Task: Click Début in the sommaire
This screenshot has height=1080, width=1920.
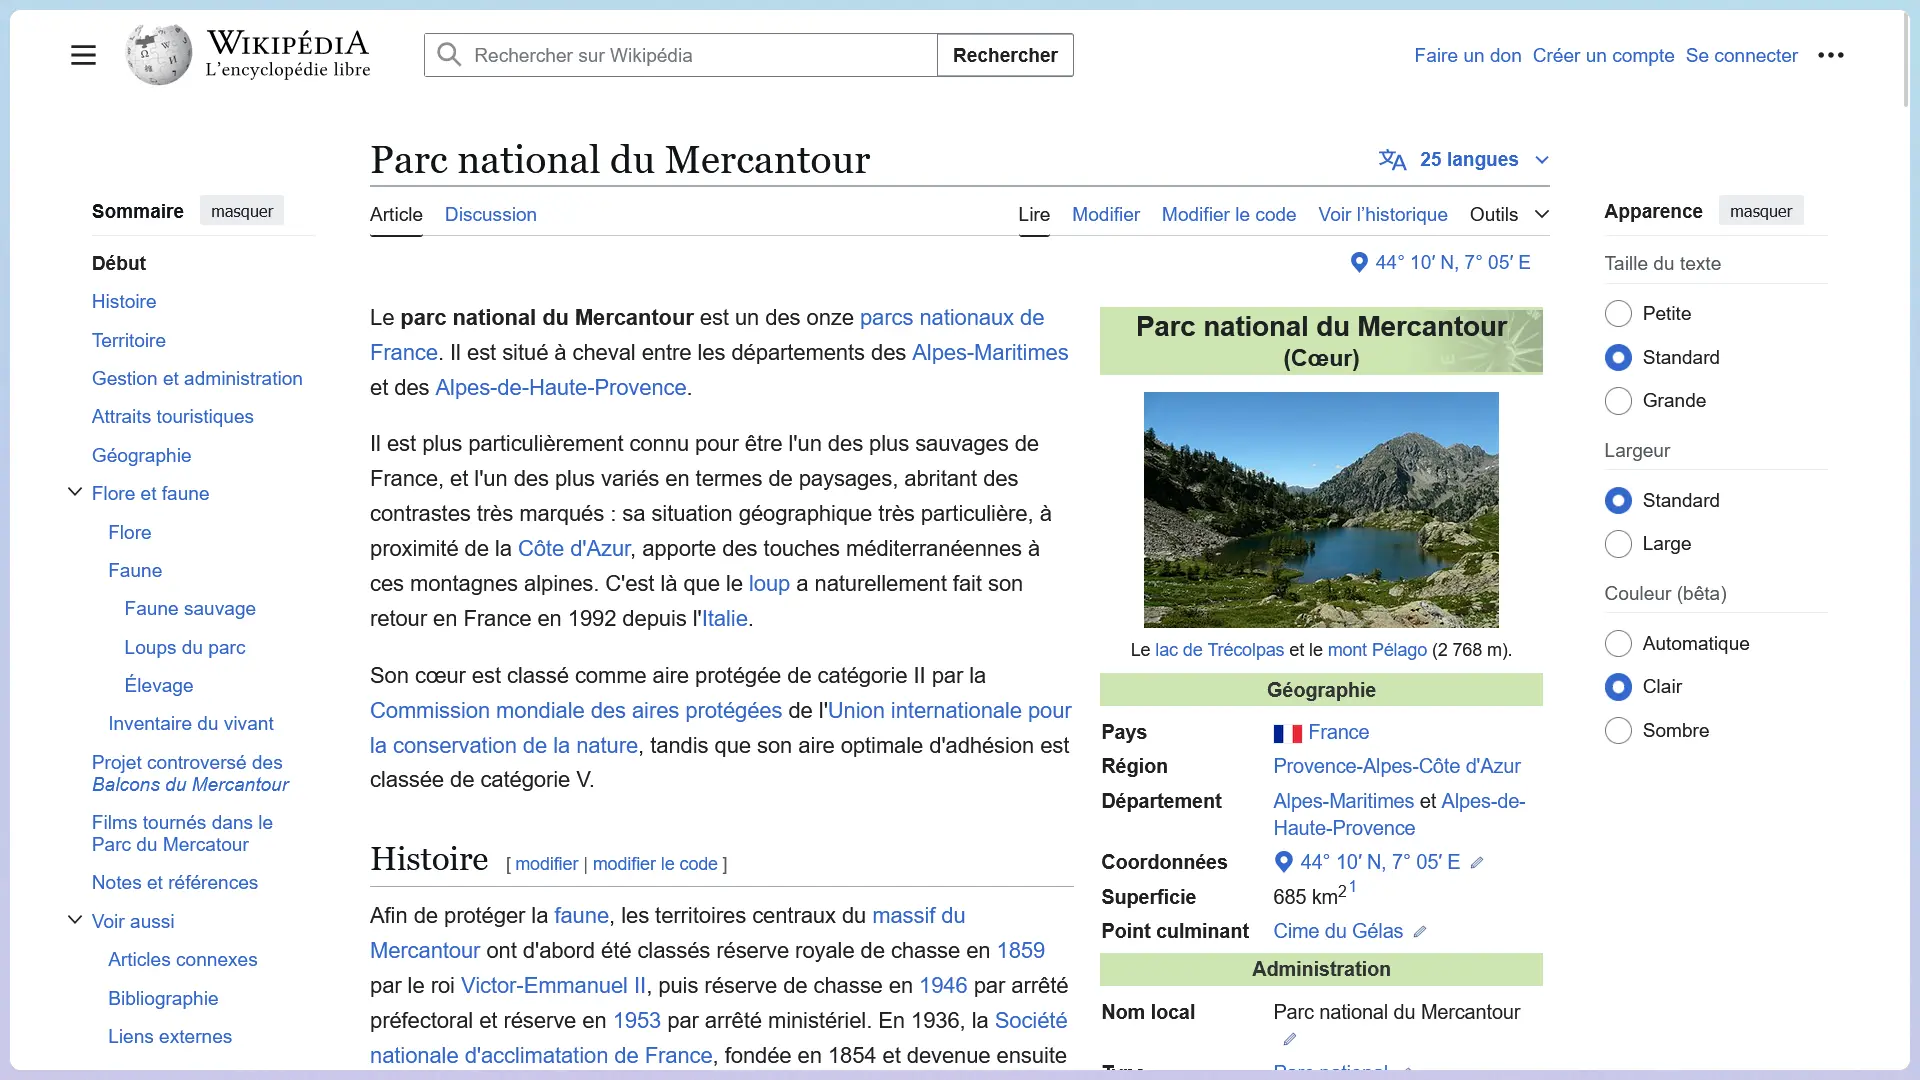Action: [119, 263]
